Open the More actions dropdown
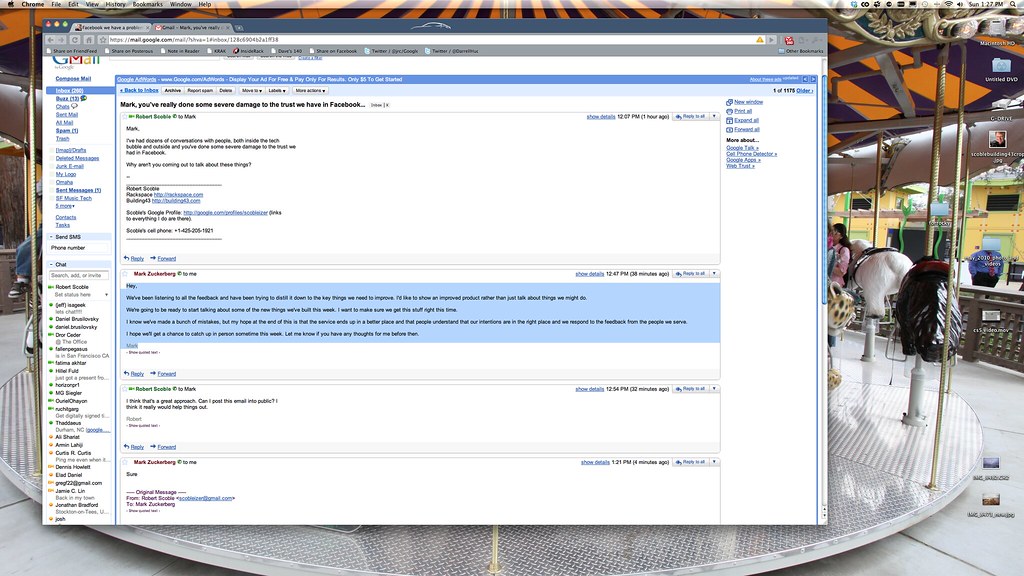1024x576 pixels. click(x=310, y=90)
